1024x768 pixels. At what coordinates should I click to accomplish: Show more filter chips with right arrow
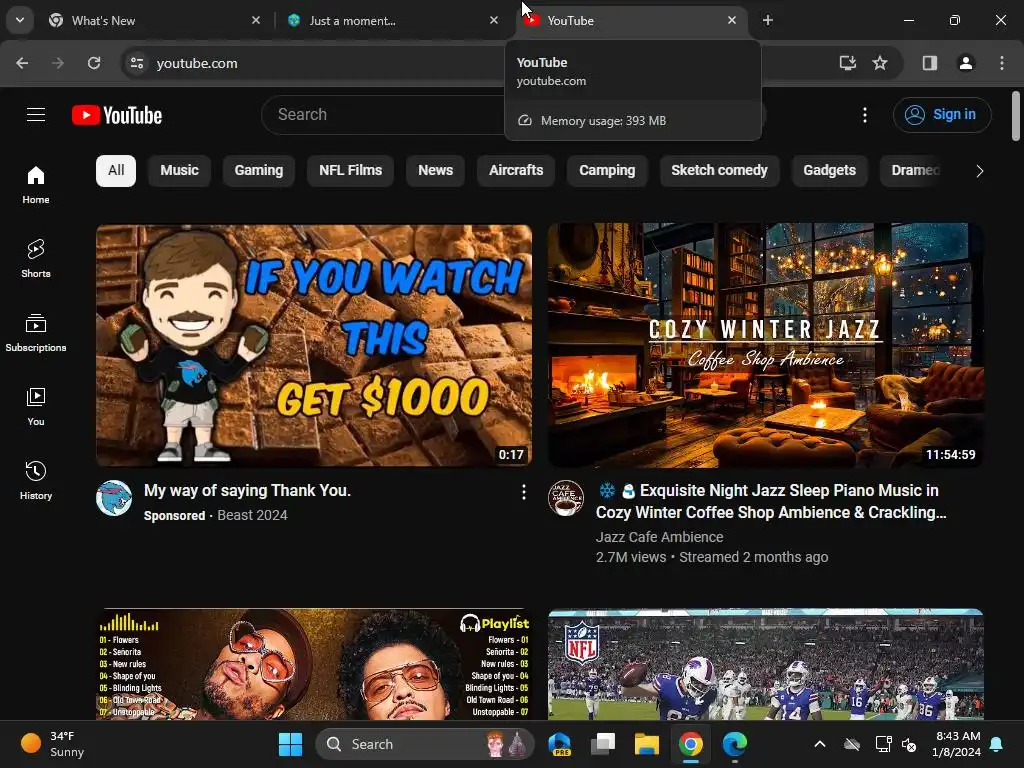coord(979,171)
